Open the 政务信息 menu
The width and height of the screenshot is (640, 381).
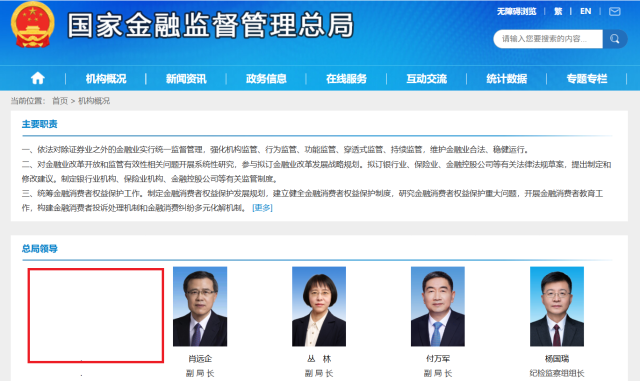[266, 78]
